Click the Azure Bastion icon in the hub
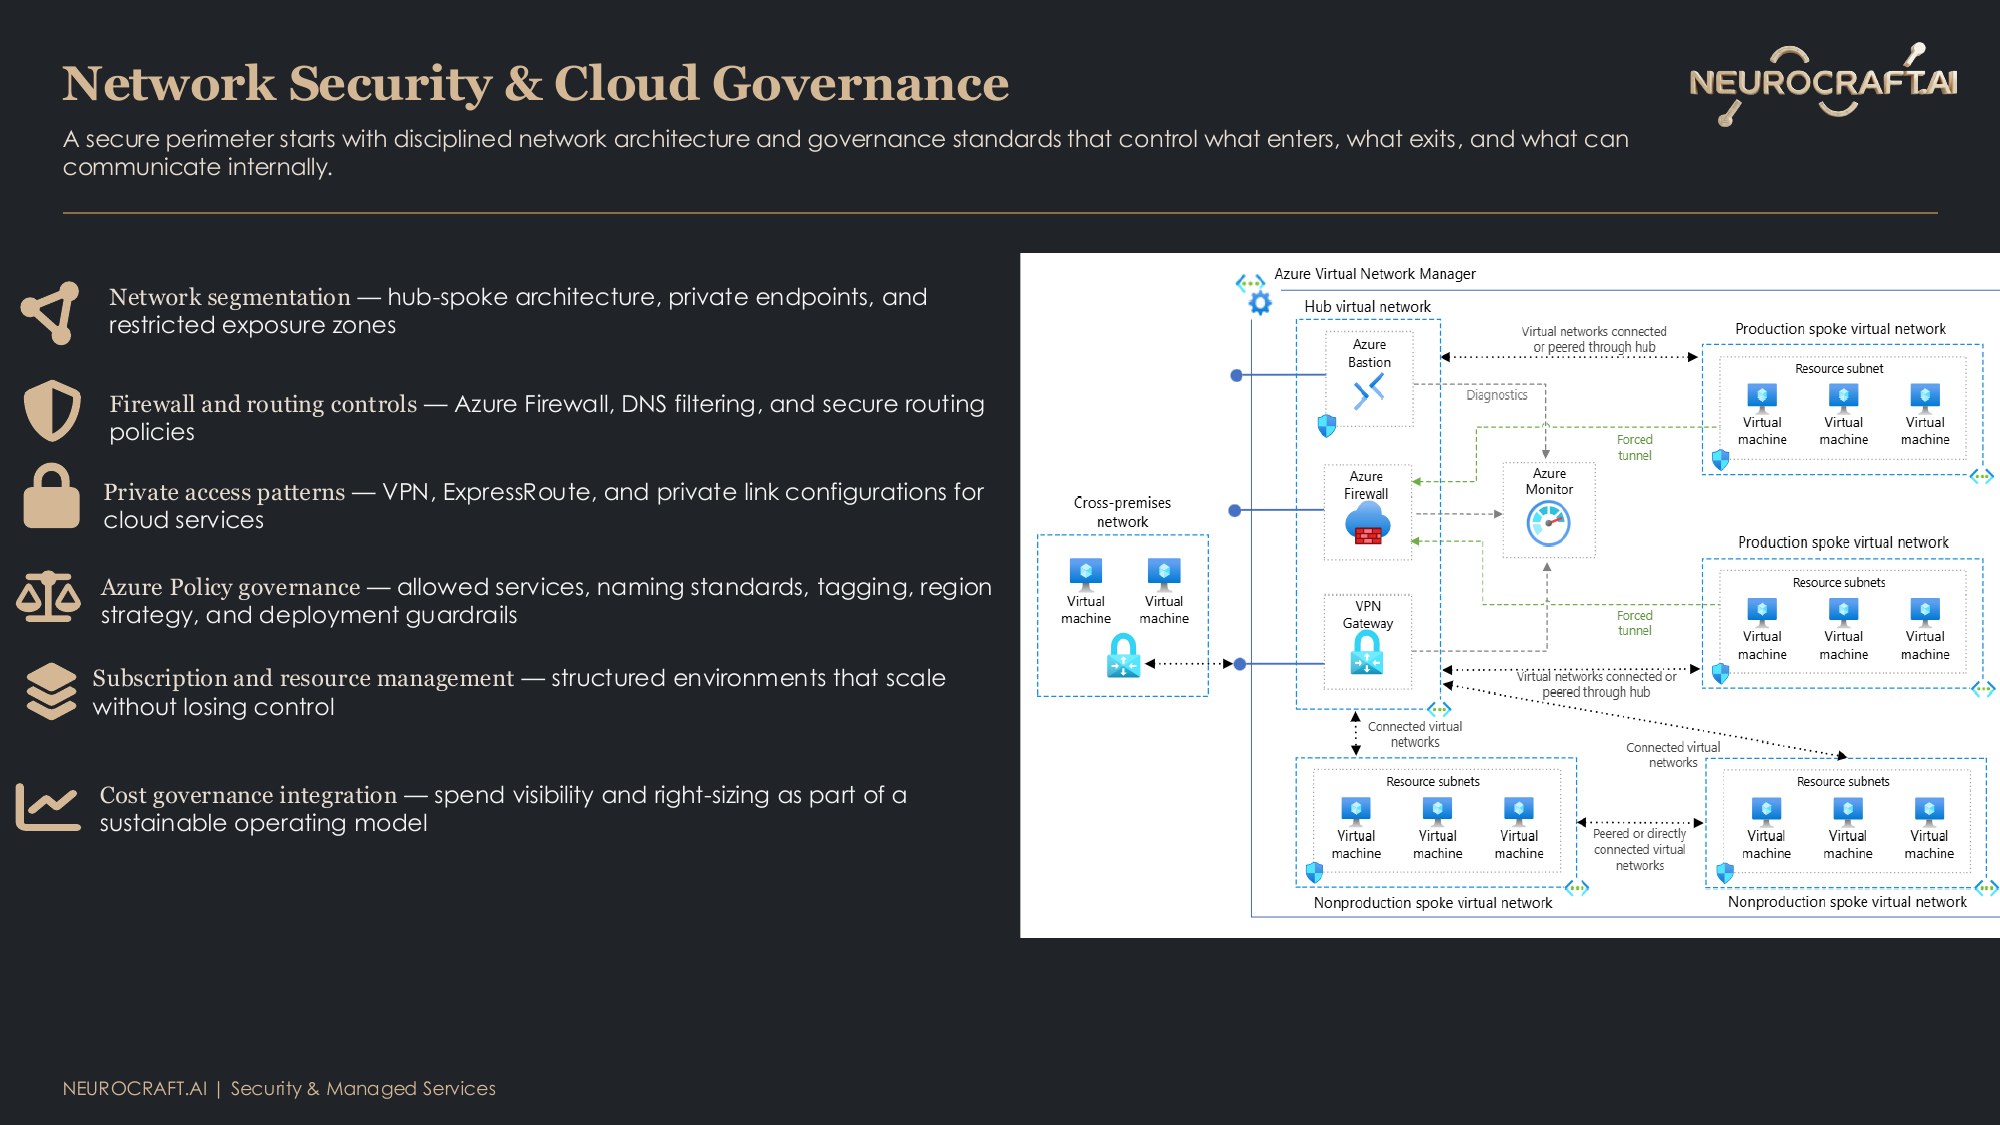The image size is (2000, 1125). [1369, 391]
